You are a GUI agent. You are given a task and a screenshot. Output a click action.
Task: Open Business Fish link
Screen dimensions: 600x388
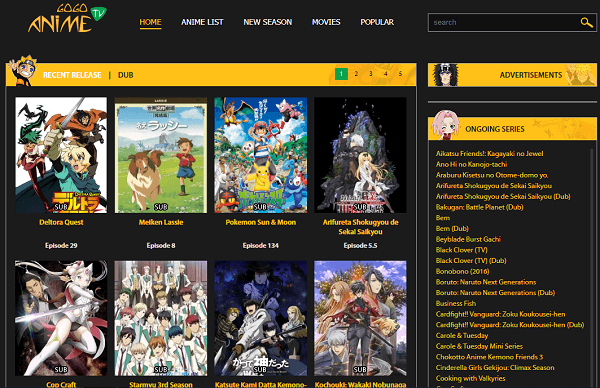[456, 303]
